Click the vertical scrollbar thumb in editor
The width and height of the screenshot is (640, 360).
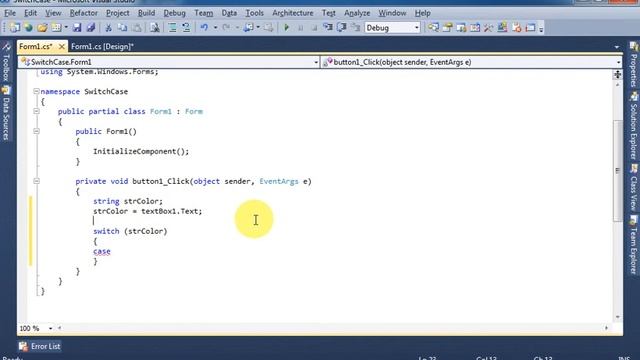click(618, 171)
